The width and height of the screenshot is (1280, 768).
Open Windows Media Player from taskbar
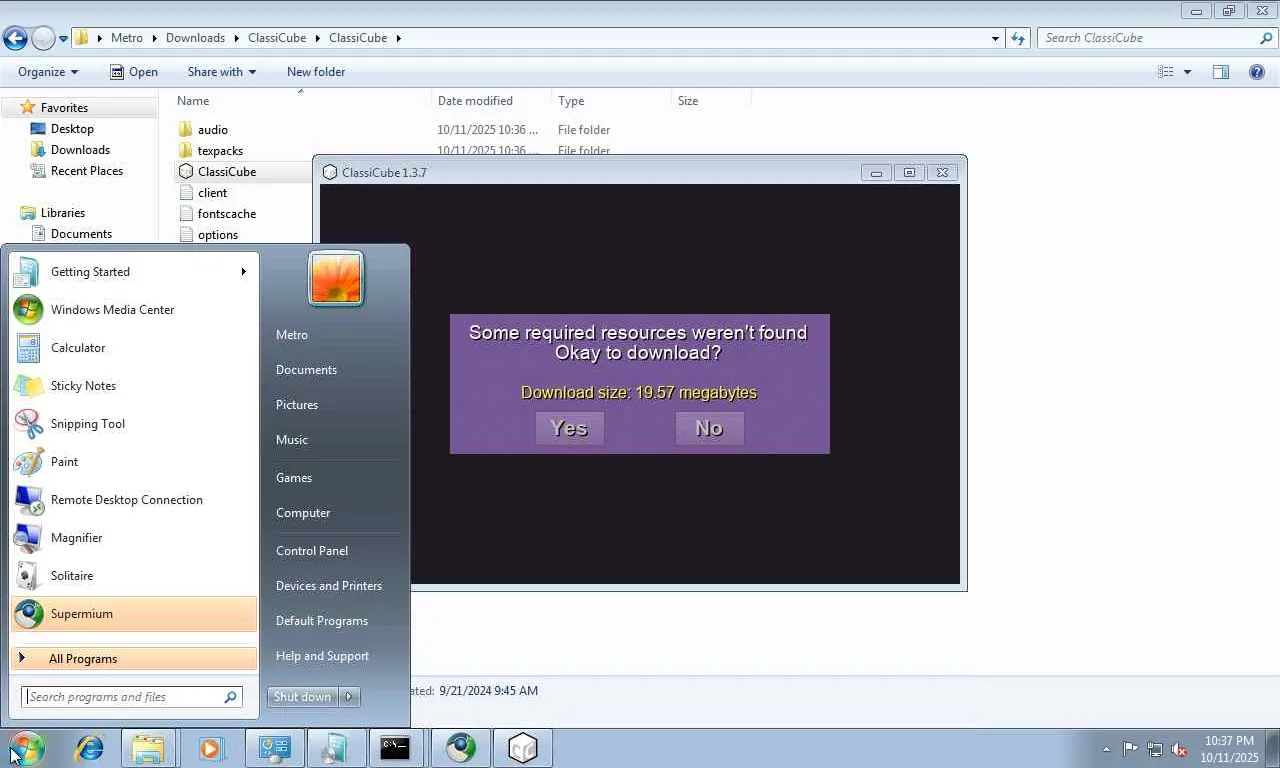[210, 748]
